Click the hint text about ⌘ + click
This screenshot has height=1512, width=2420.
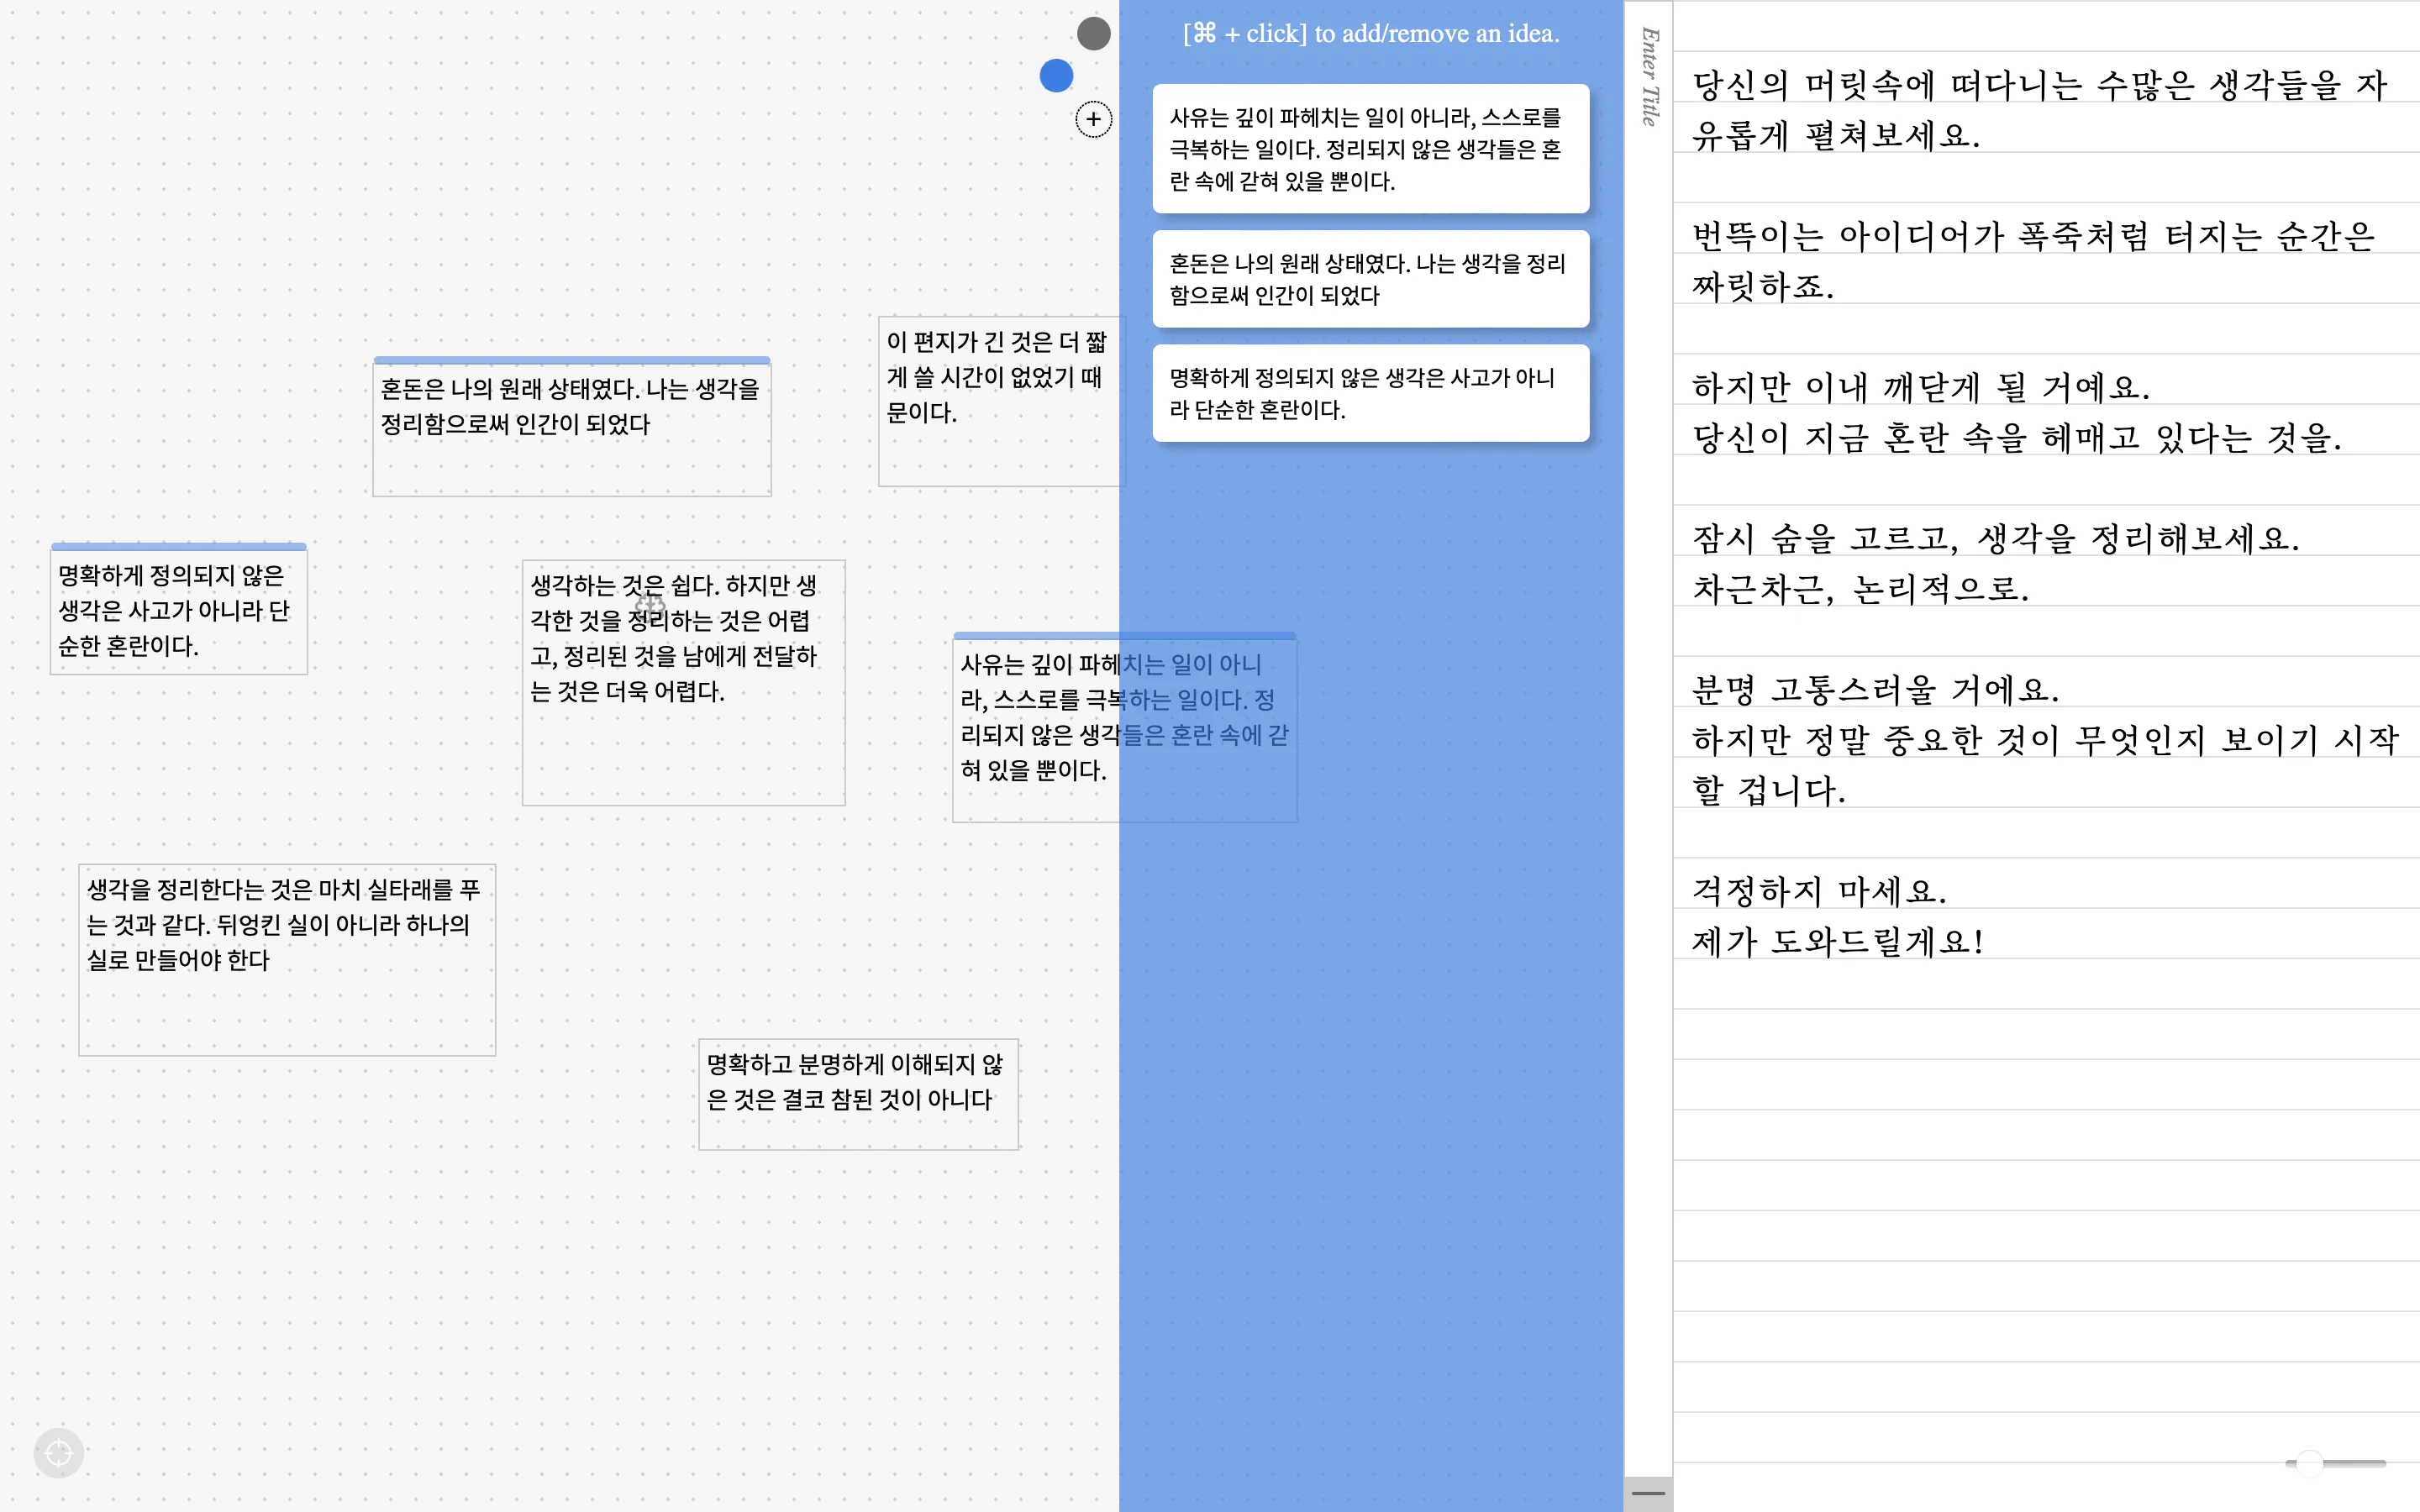pyautogui.click(x=1370, y=33)
